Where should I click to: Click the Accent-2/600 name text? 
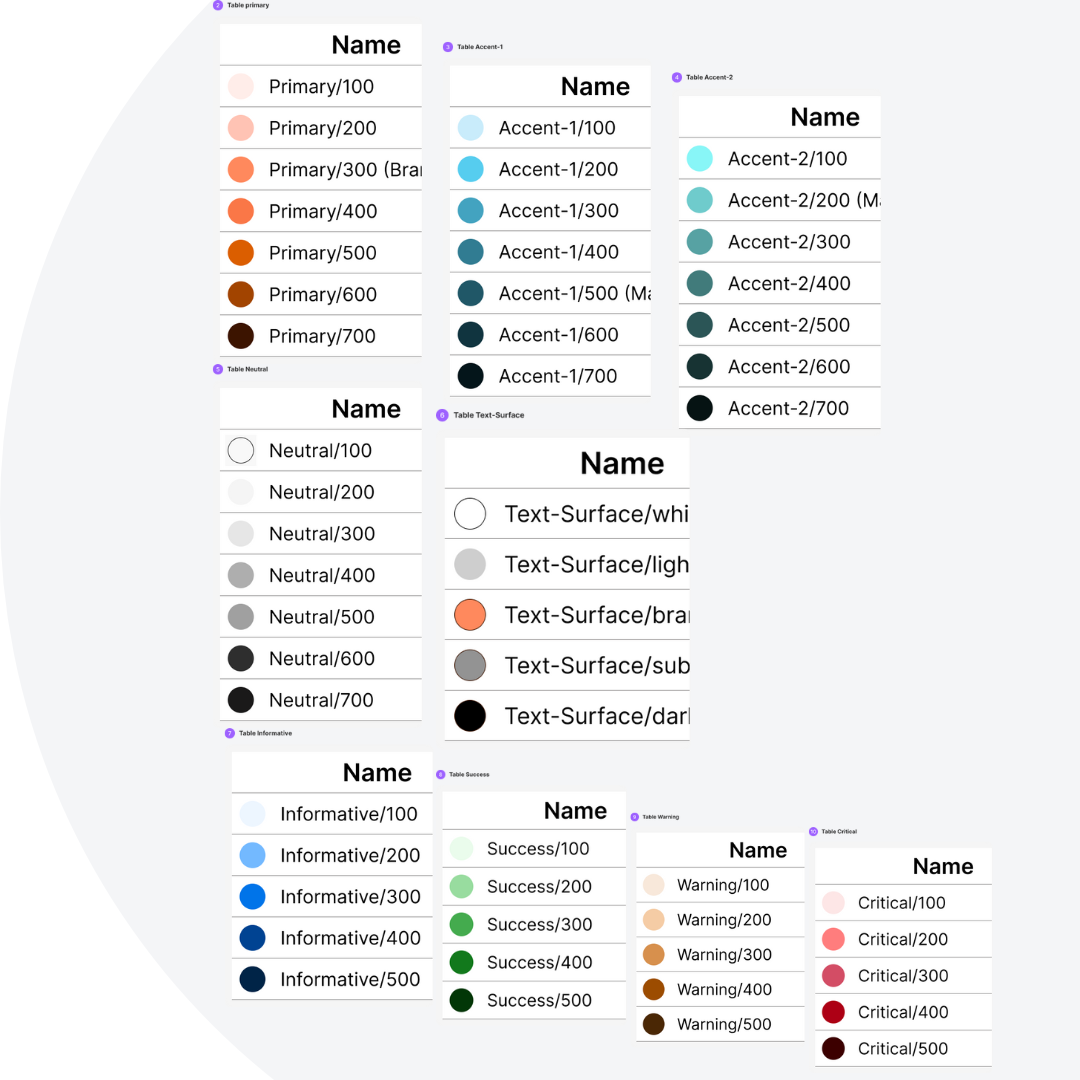tap(789, 366)
